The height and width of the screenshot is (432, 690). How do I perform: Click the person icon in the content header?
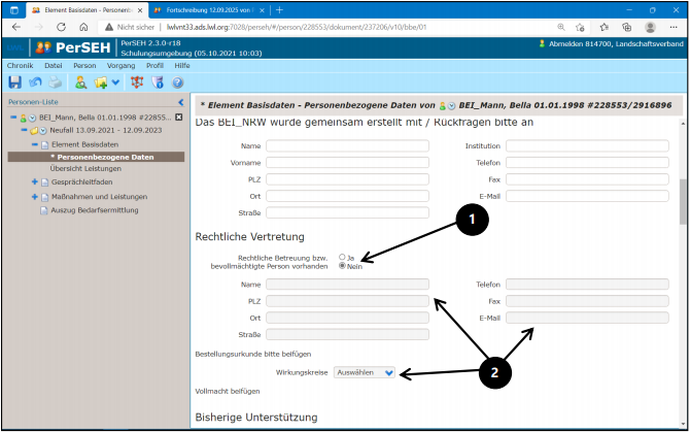(442, 106)
